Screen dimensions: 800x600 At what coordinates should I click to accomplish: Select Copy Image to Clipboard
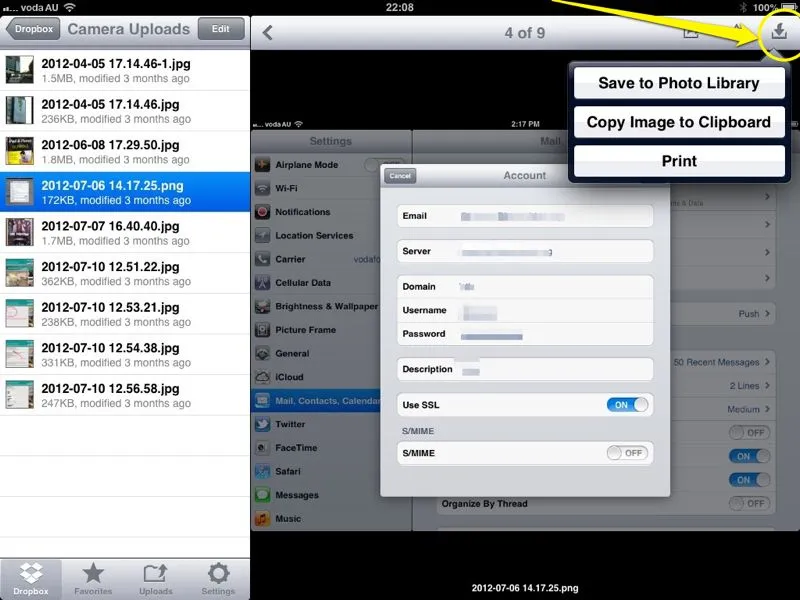point(679,122)
